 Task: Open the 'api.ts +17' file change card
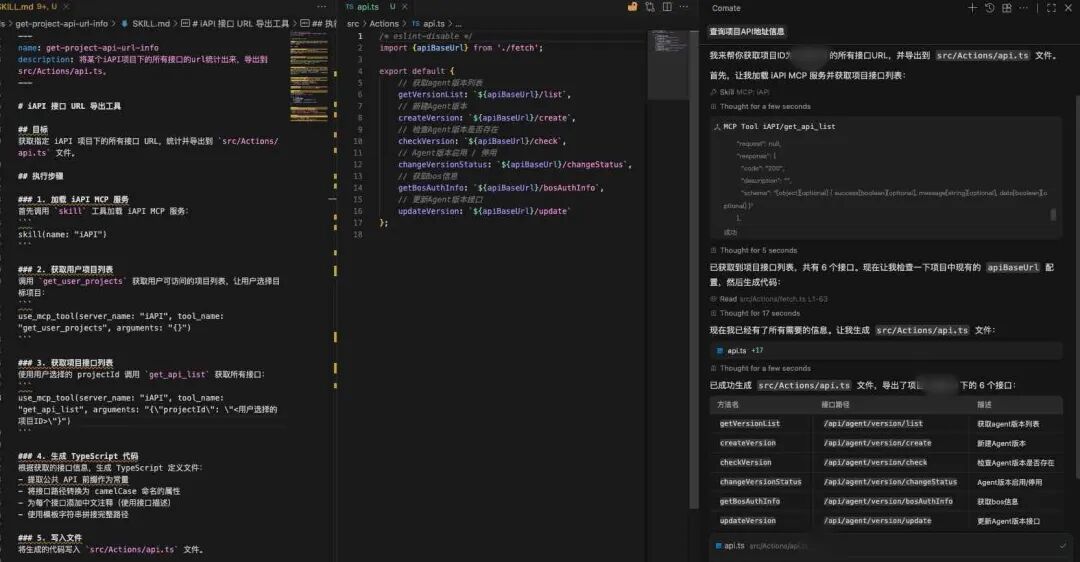[886, 351]
